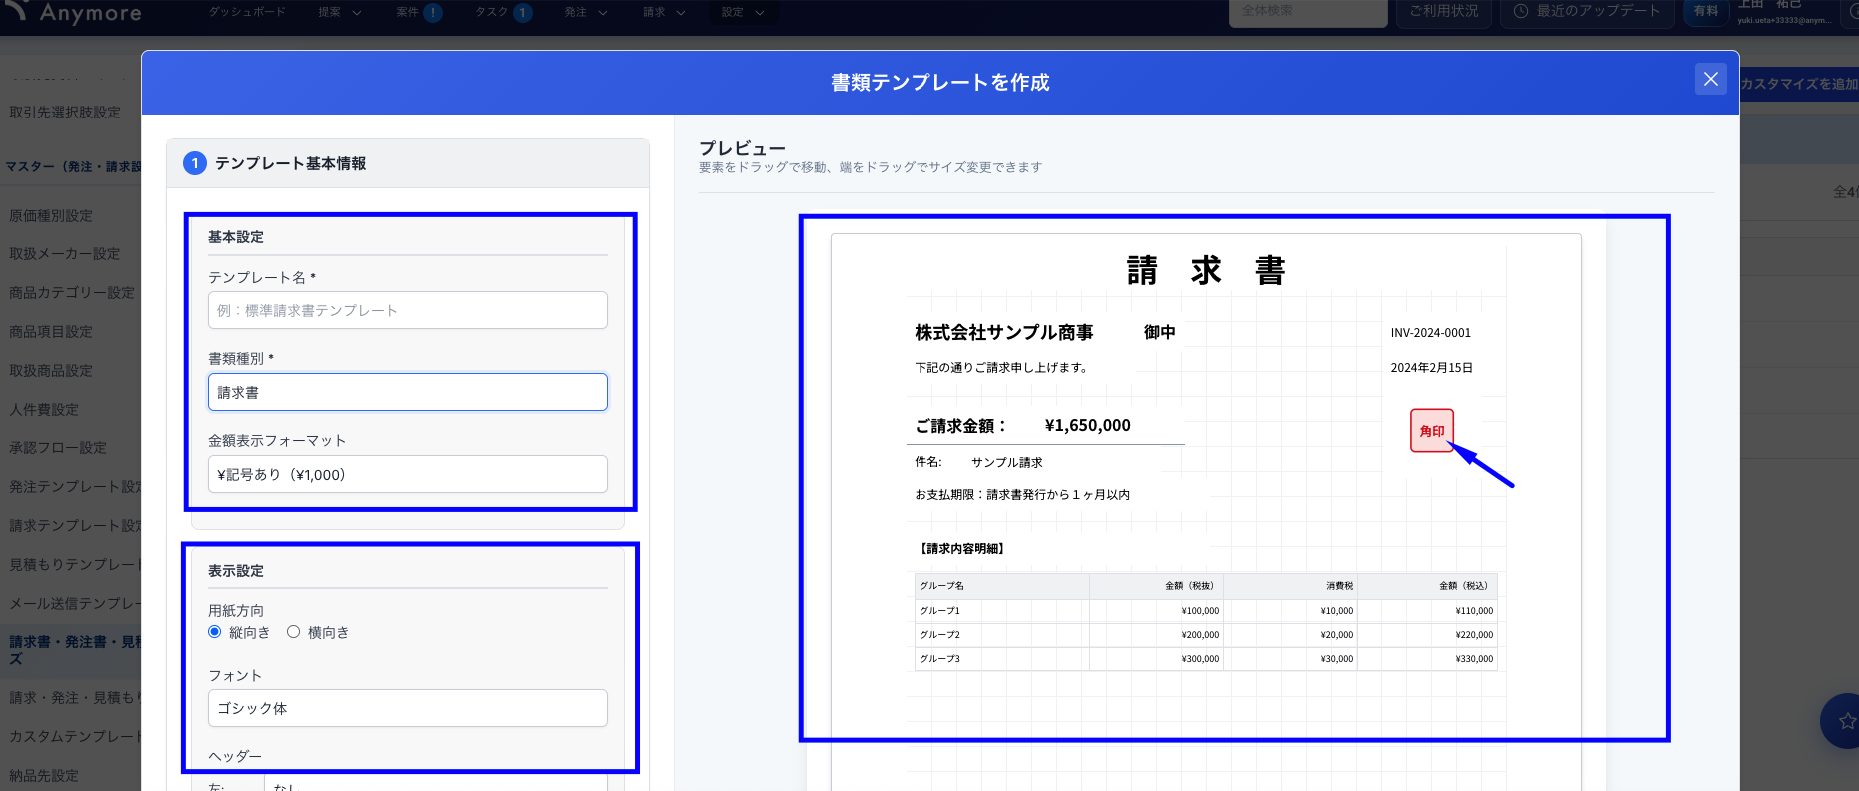This screenshot has height=791, width=1859.
Task: Open 人件費設定 in sidebar
Action: 44,409
